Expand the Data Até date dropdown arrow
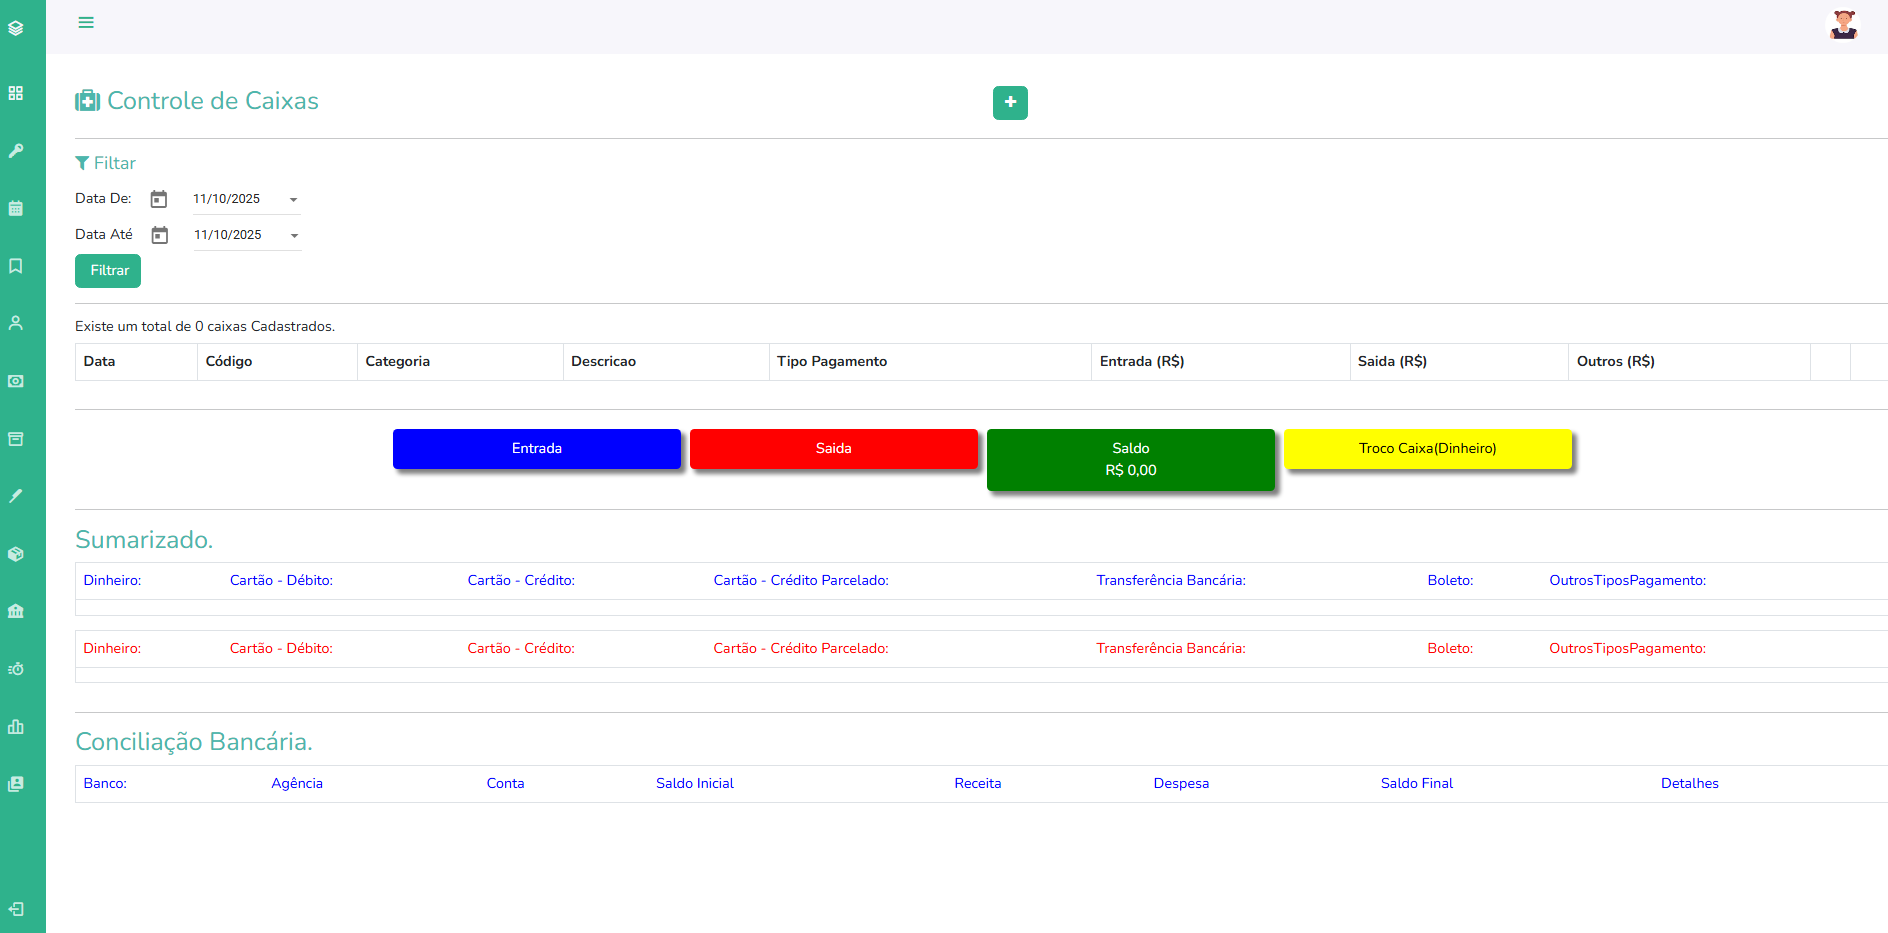The width and height of the screenshot is (1888, 933). 295,236
